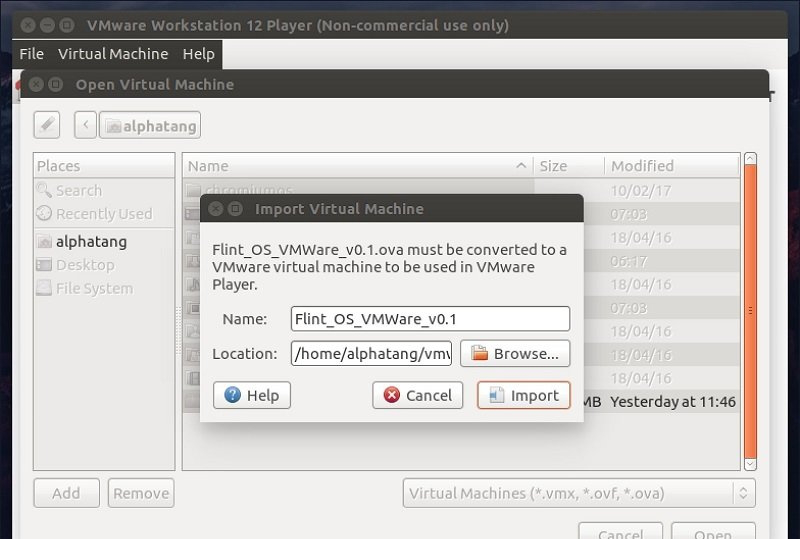Select Recently Used in Places
This screenshot has height=560, width=800.
pos(104,214)
